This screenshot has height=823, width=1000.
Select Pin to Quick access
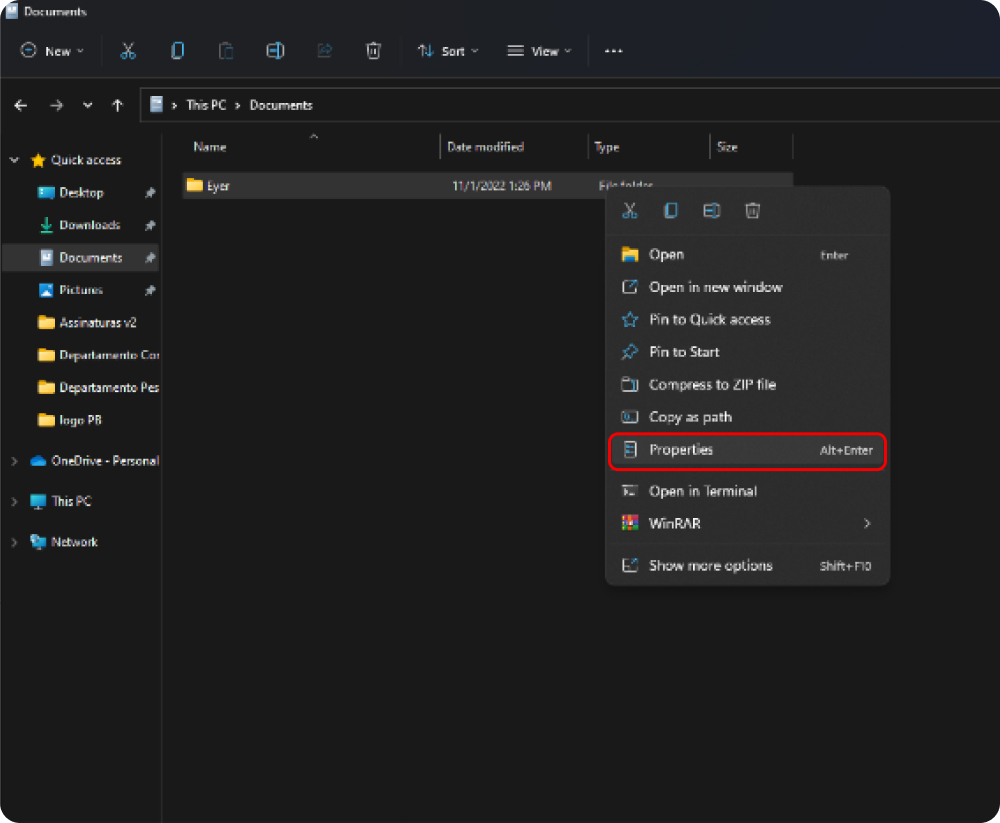(747, 320)
